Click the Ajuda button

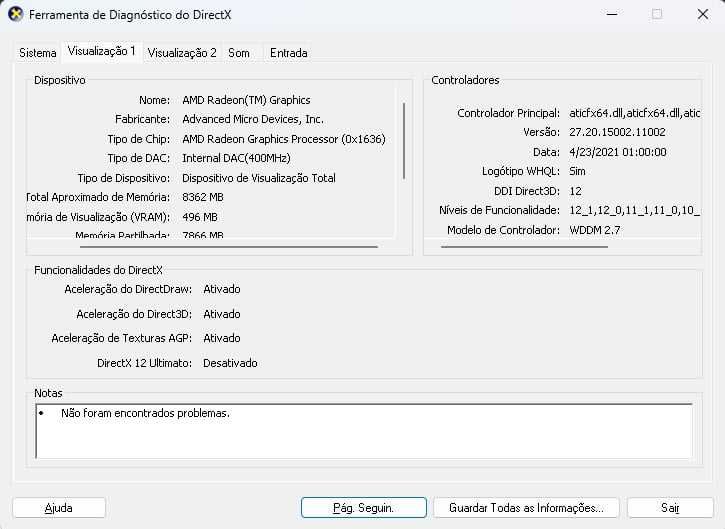[59, 508]
